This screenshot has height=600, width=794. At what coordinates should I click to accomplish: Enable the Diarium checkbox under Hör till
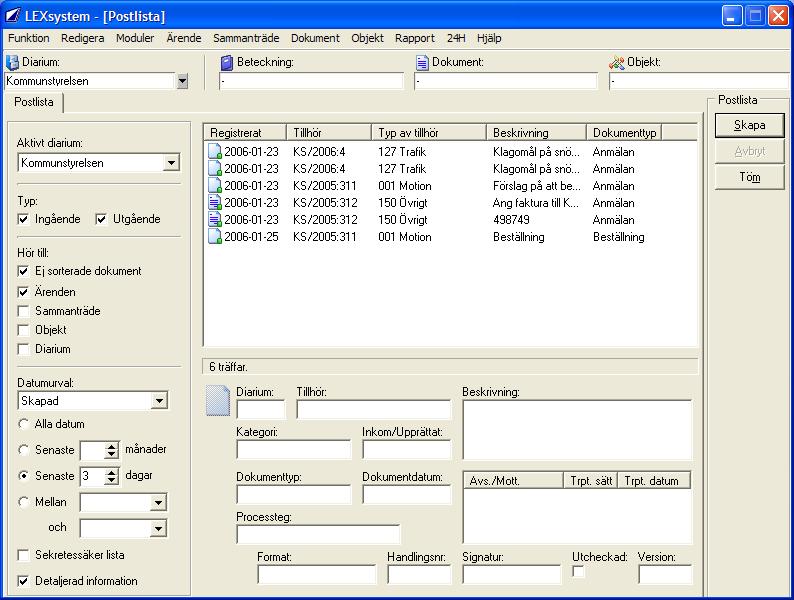pyautogui.click(x=23, y=349)
